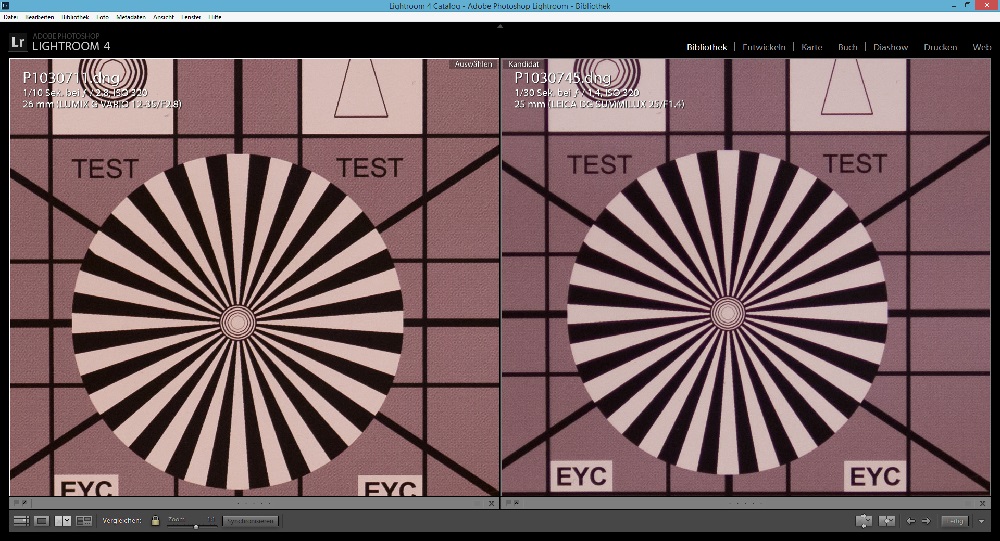Close the left Auswählen photo panel
The width and height of the screenshot is (1000, 541).
click(491, 503)
